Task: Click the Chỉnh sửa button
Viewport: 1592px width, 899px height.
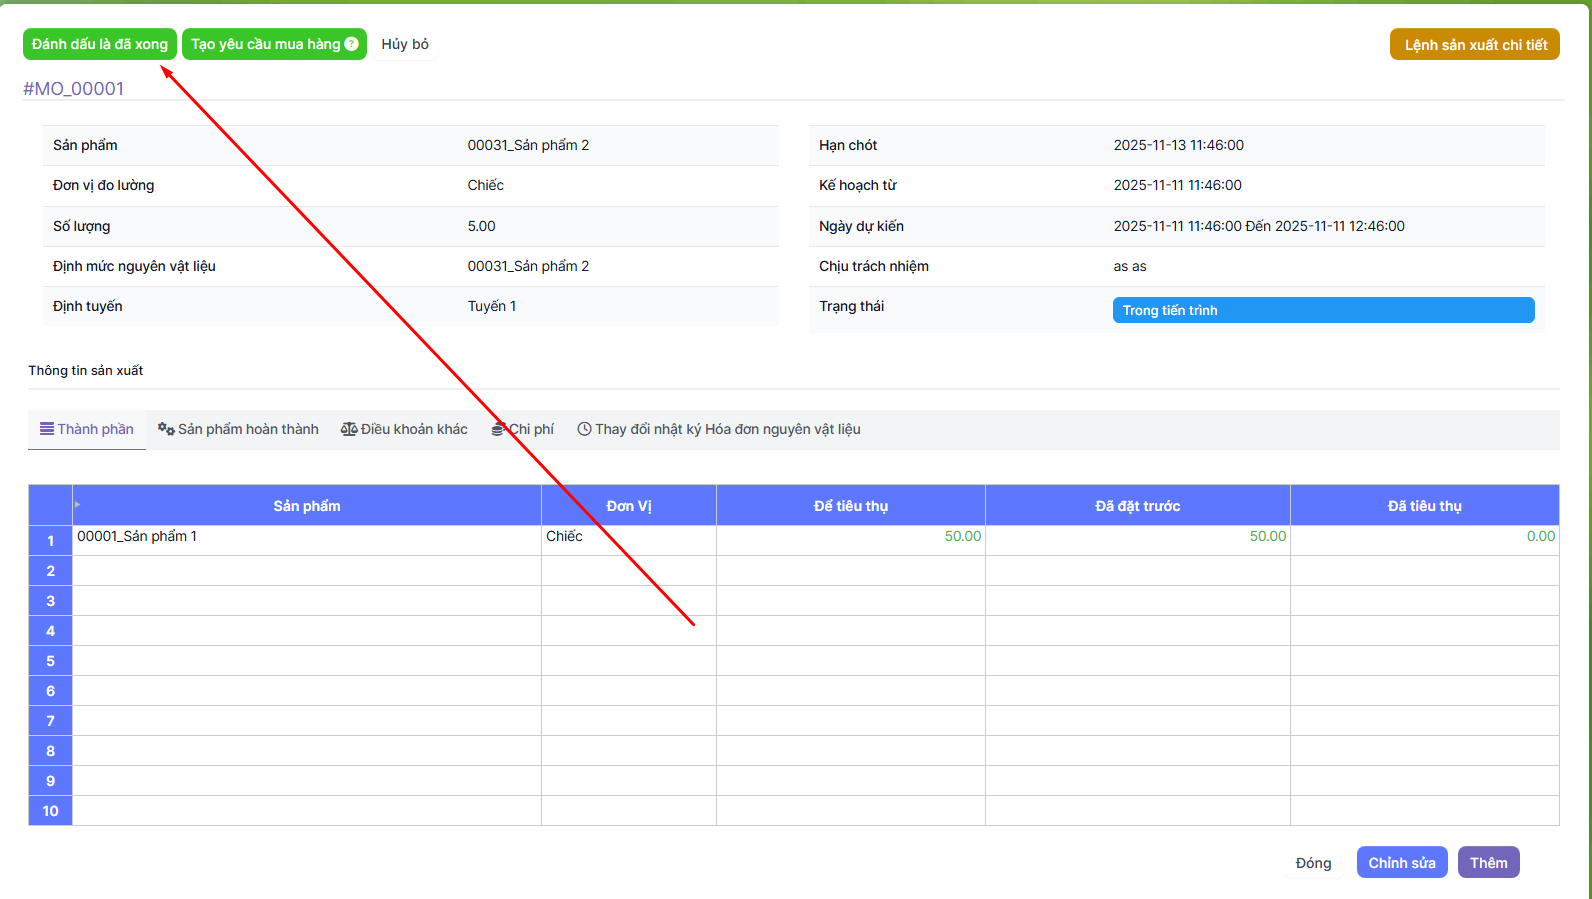Action: [1401, 863]
